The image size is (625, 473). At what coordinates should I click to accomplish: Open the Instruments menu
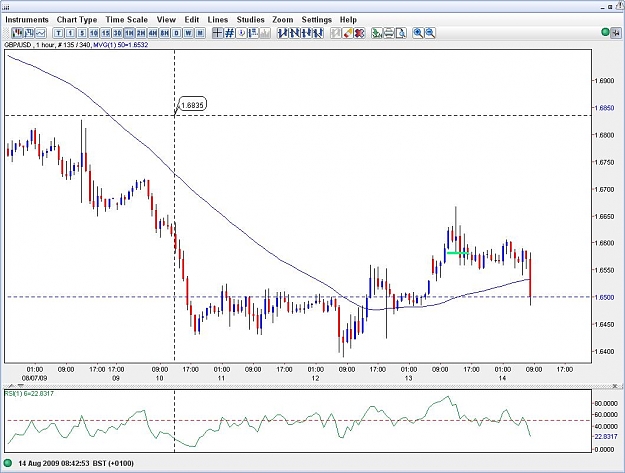[27, 20]
